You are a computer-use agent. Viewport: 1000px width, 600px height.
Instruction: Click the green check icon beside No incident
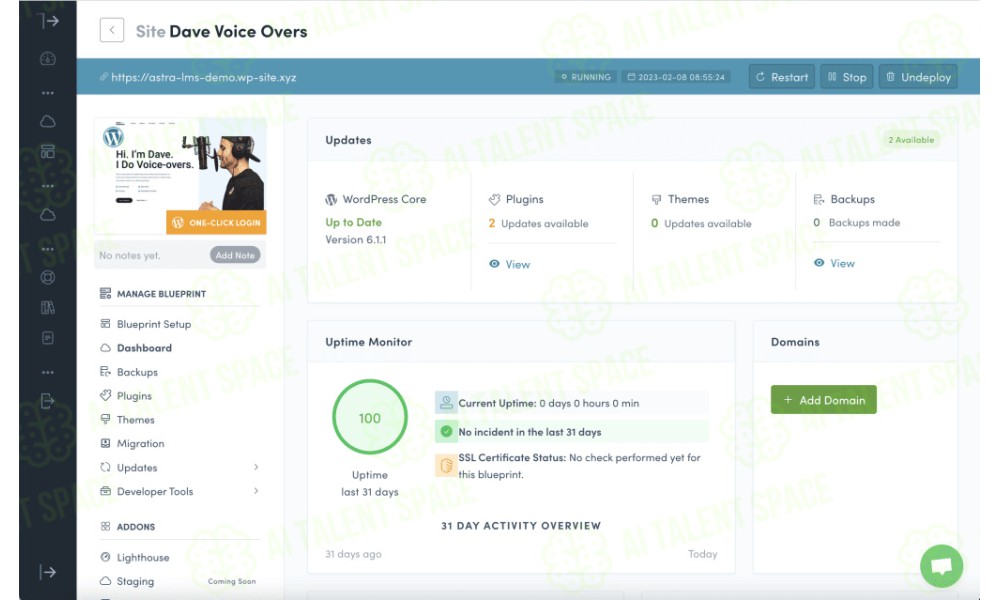pos(446,432)
